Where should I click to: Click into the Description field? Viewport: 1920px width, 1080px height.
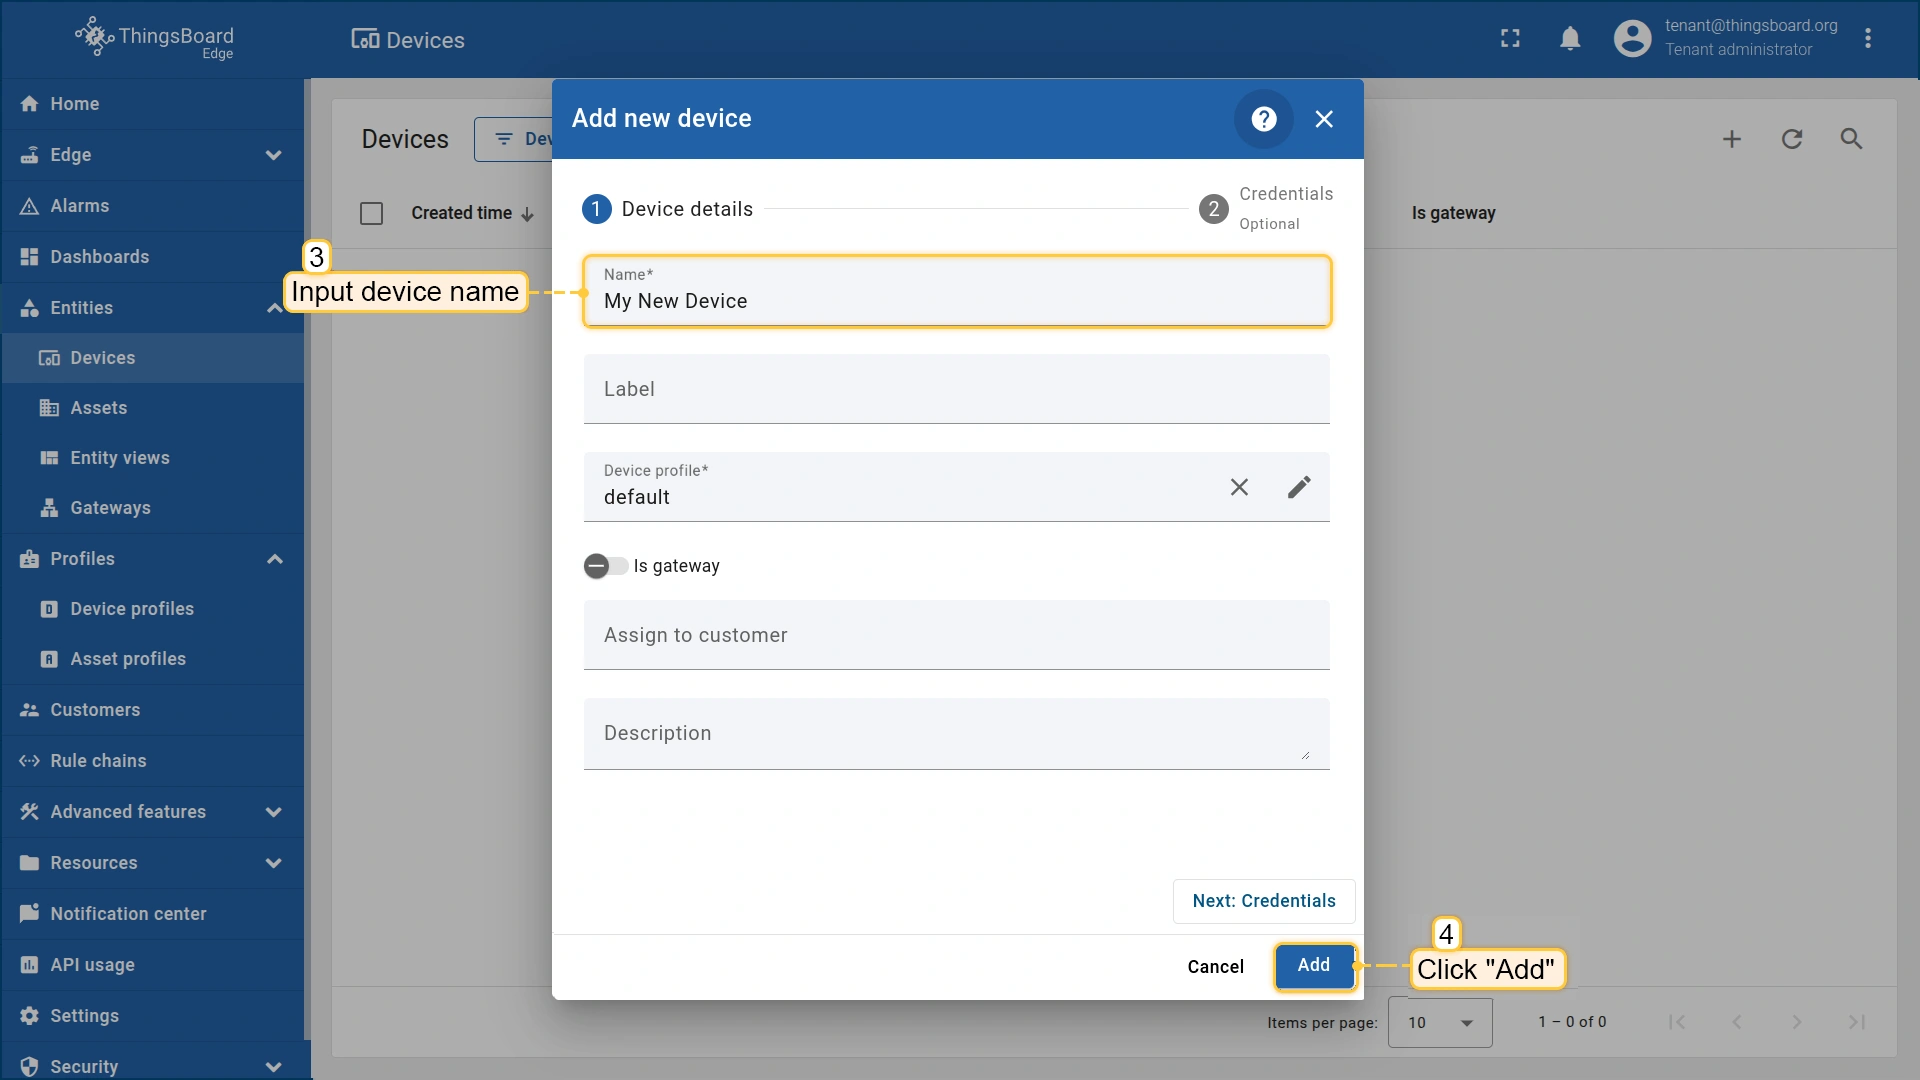[x=955, y=733]
